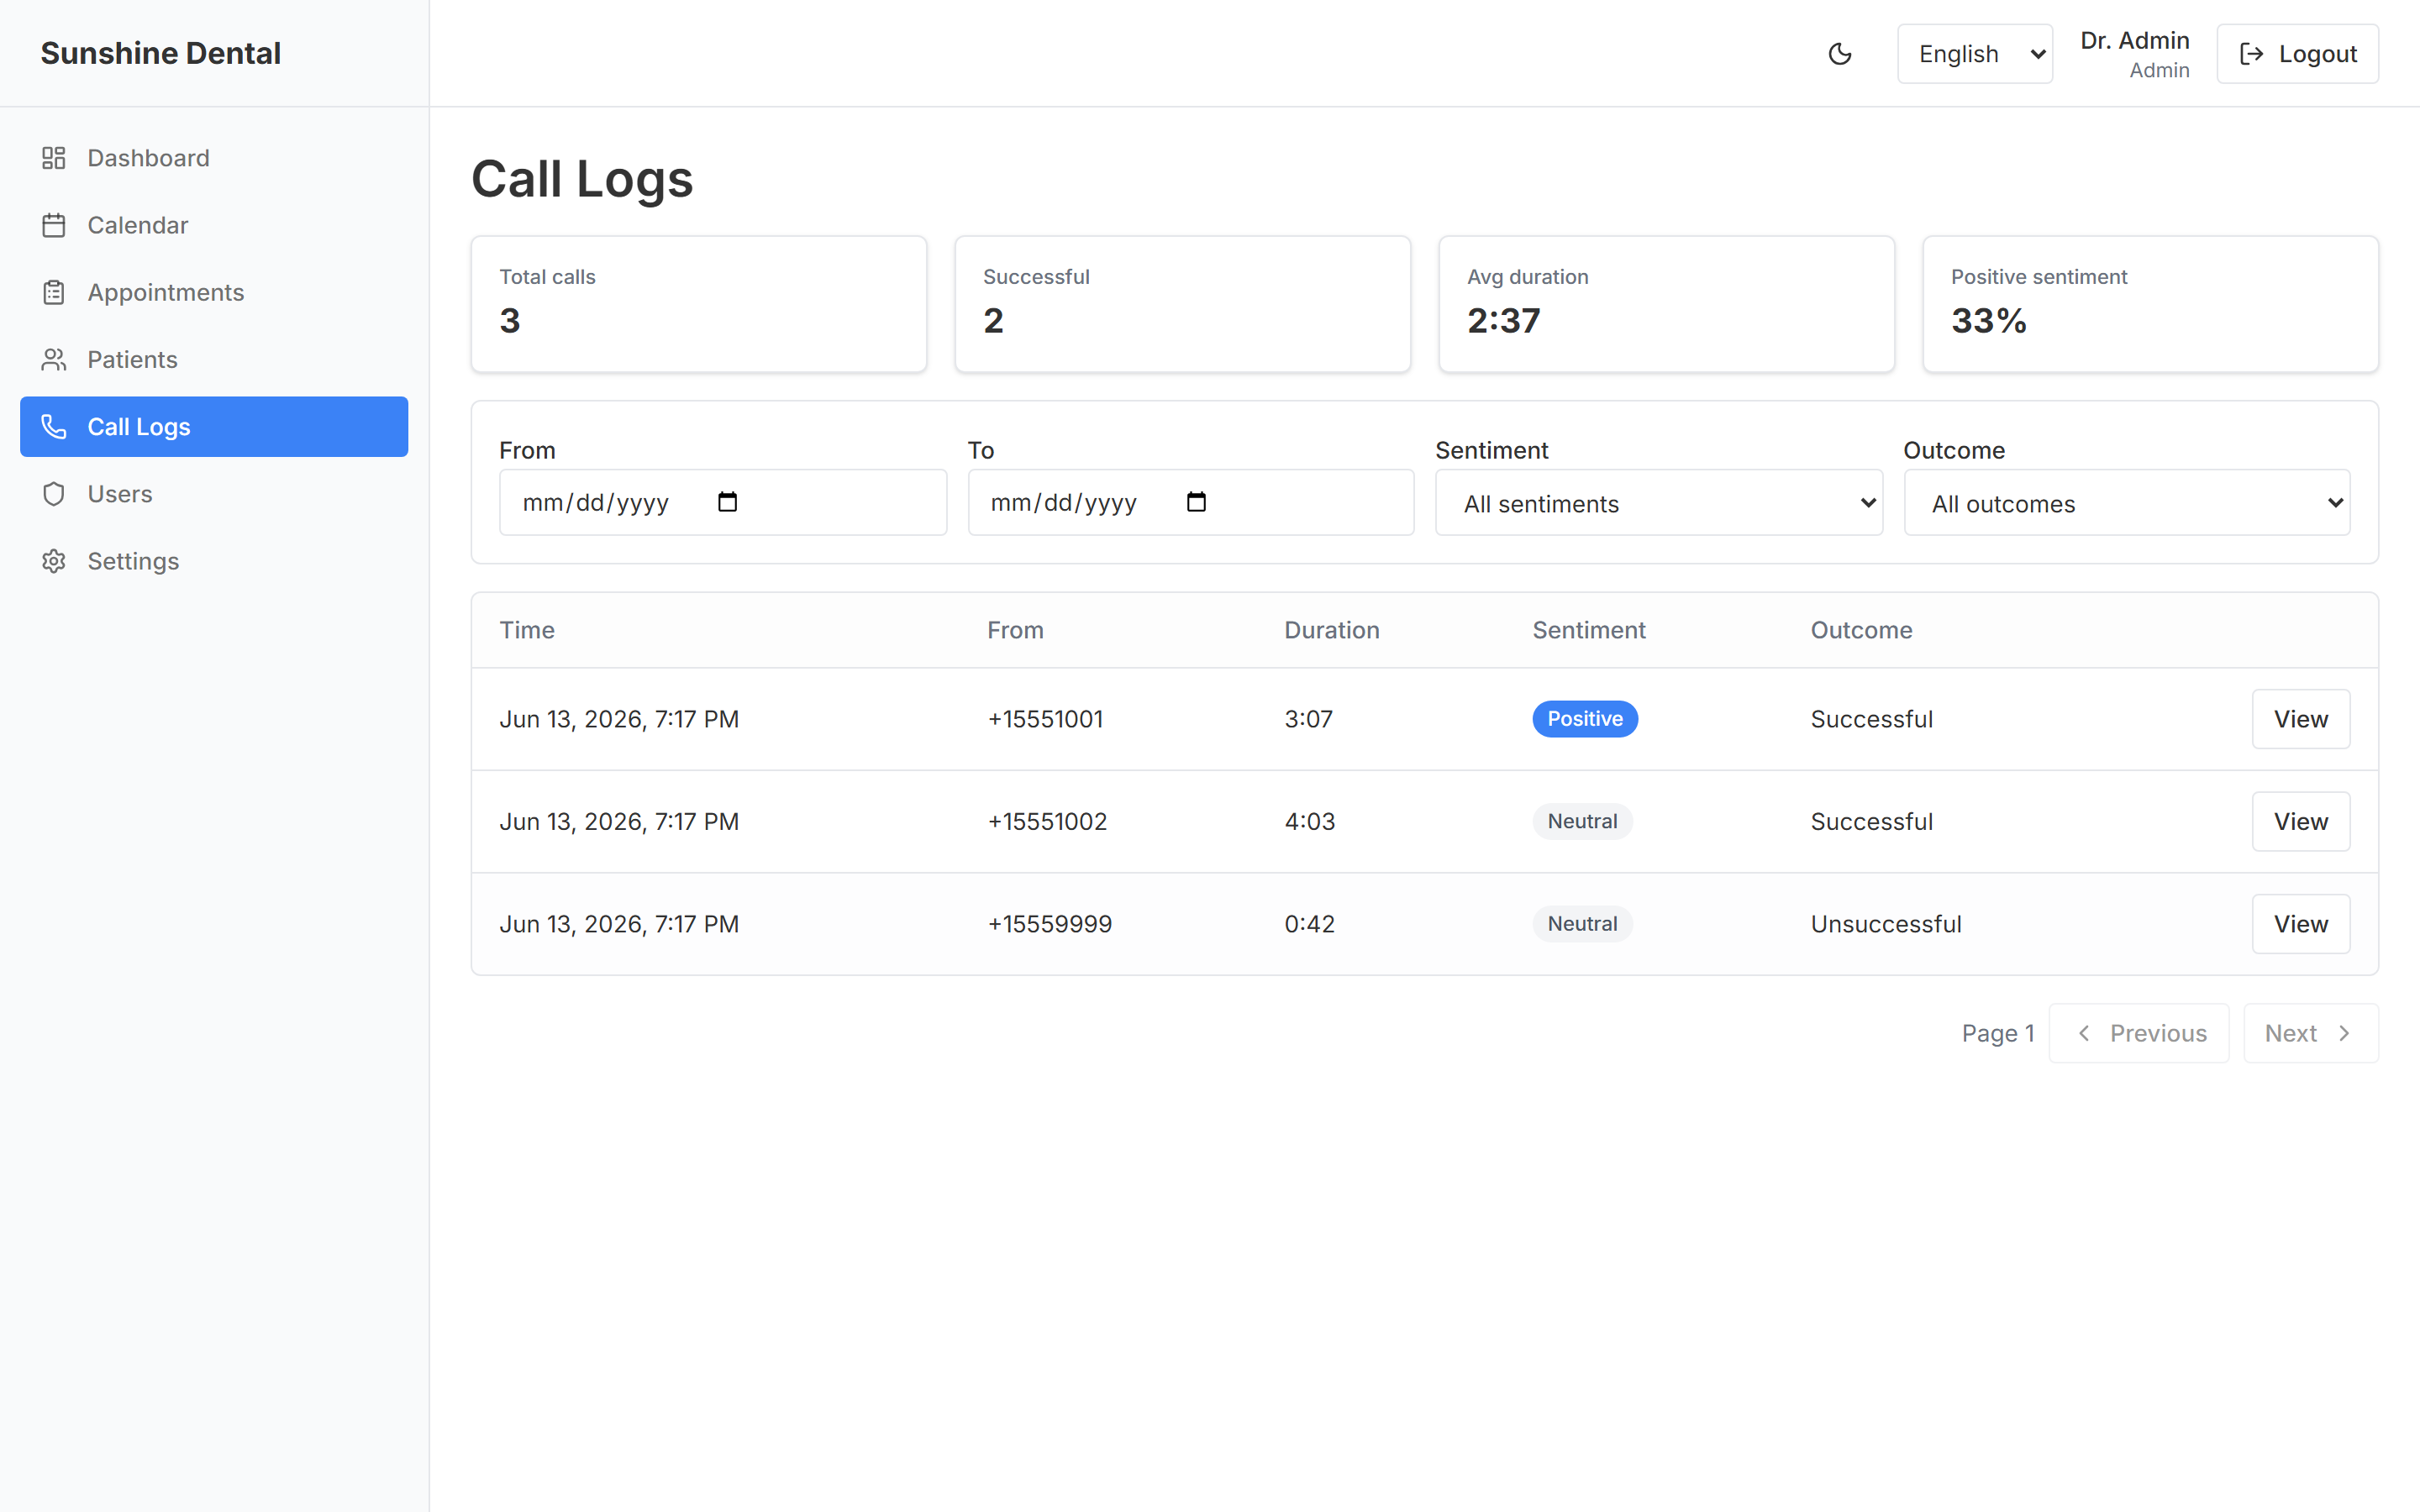Click the From column header in table
The height and width of the screenshot is (1512, 2420).
point(1015,630)
